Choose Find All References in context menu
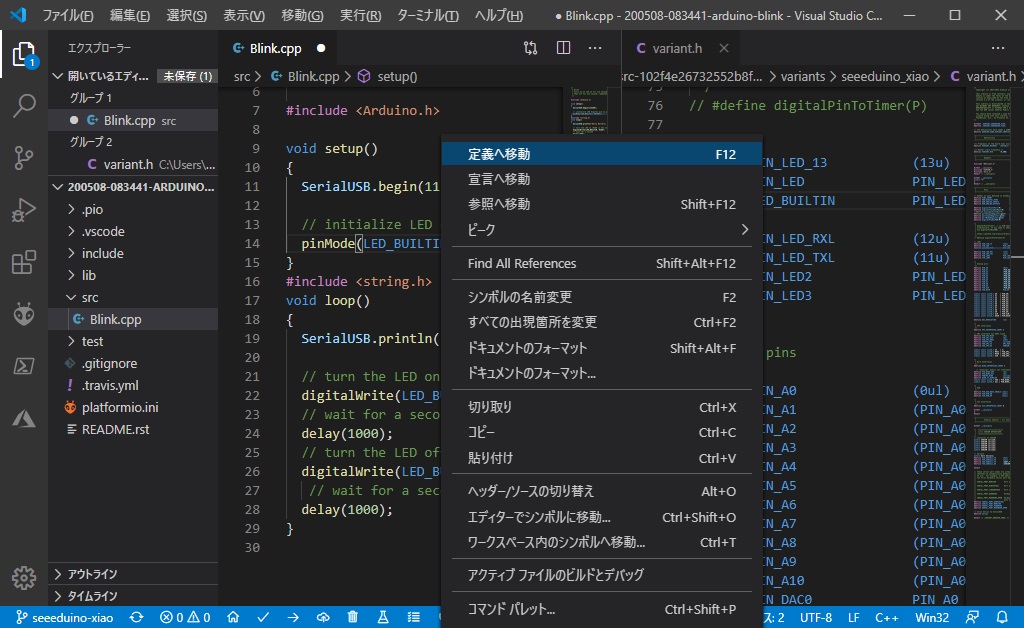1024x628 pixels. click(601, 264)
